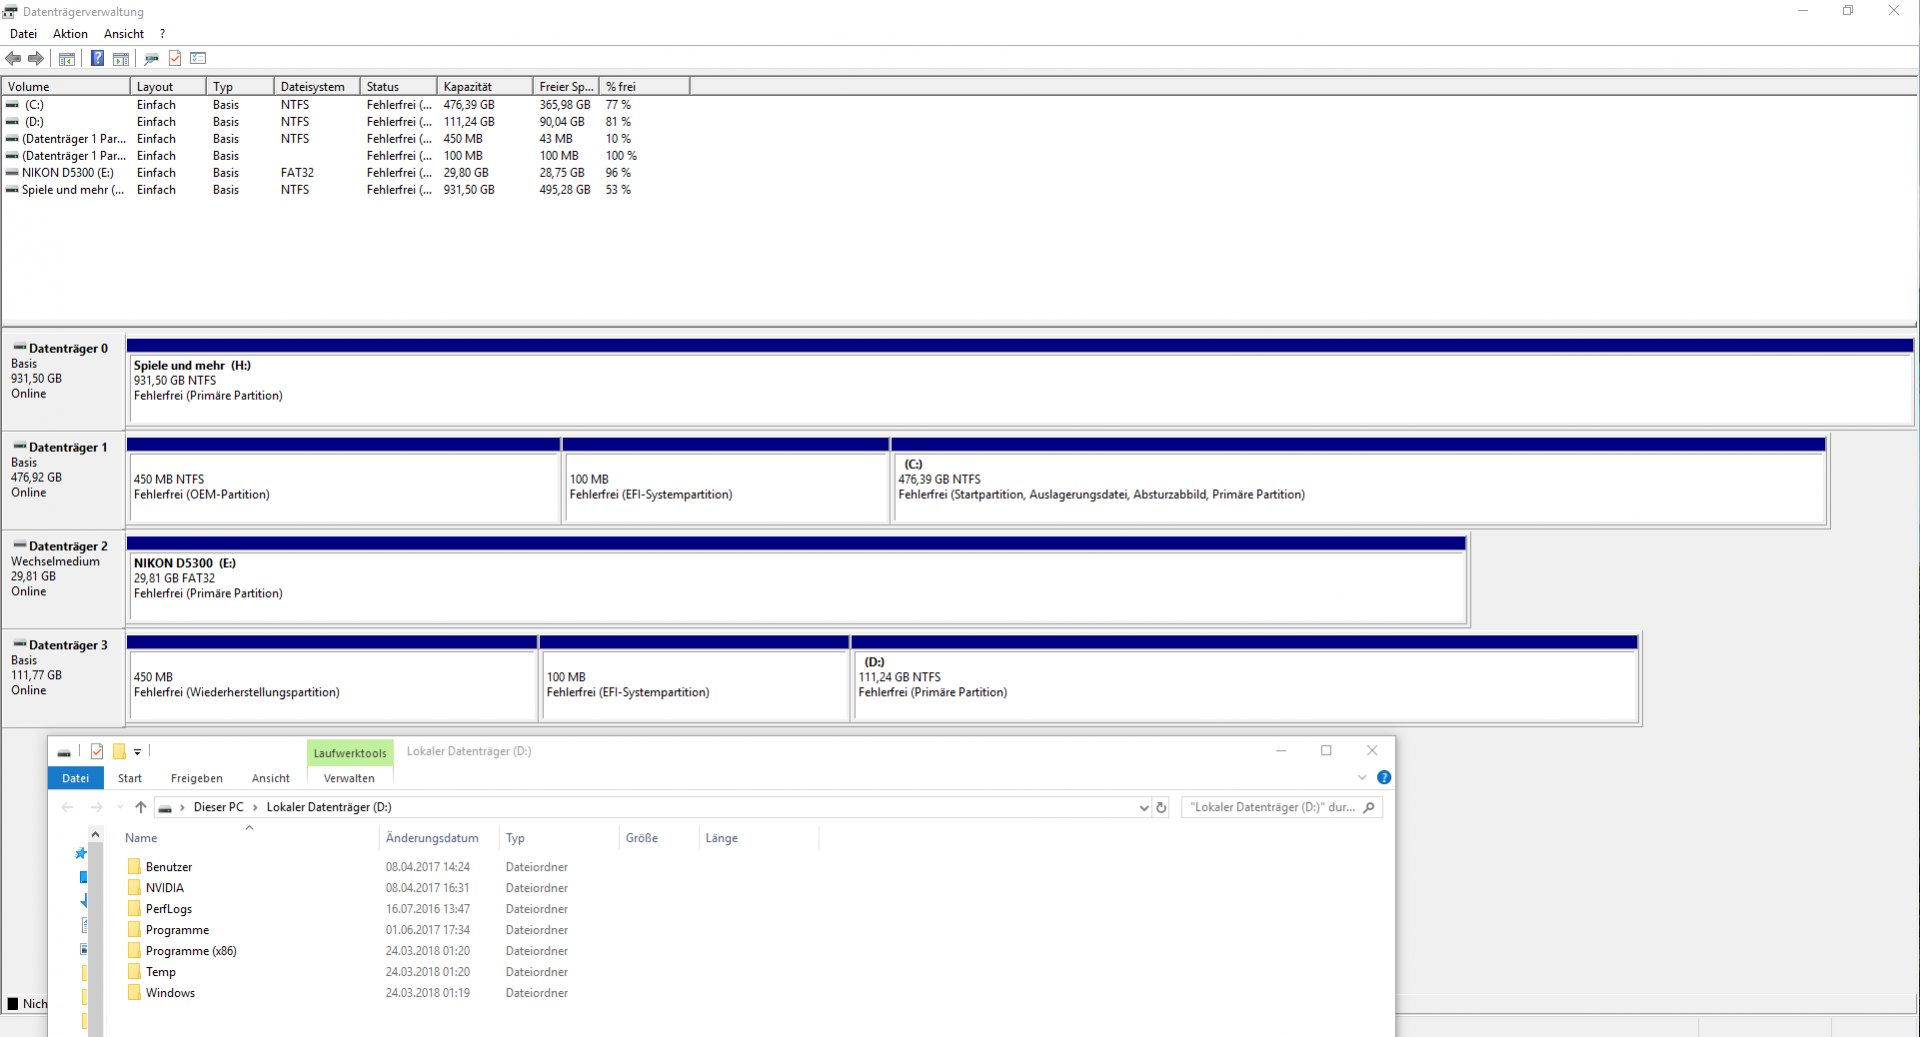Click the checklist settings icon in toolbar
Image resolution: width=1920 pixels, height=1037 pixels.
point(198,58)
